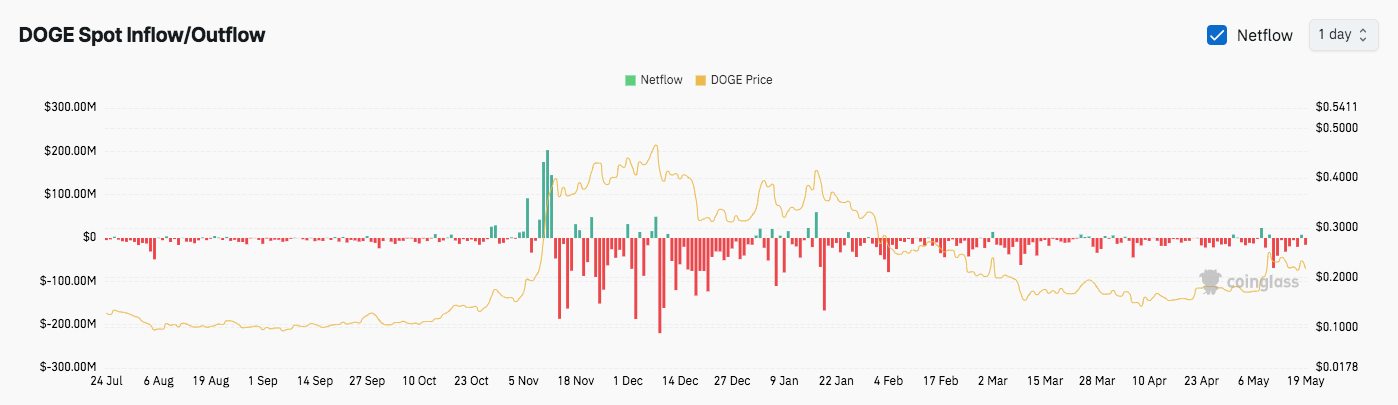Click the $200.00M axis label
Screen dimensions: 1398x405
(70, 151)
